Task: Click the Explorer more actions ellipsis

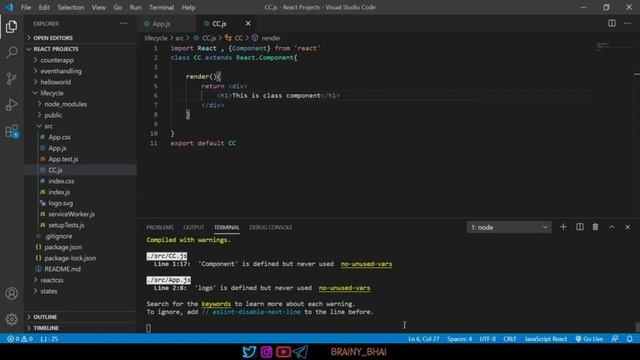Action: point(123,24)
